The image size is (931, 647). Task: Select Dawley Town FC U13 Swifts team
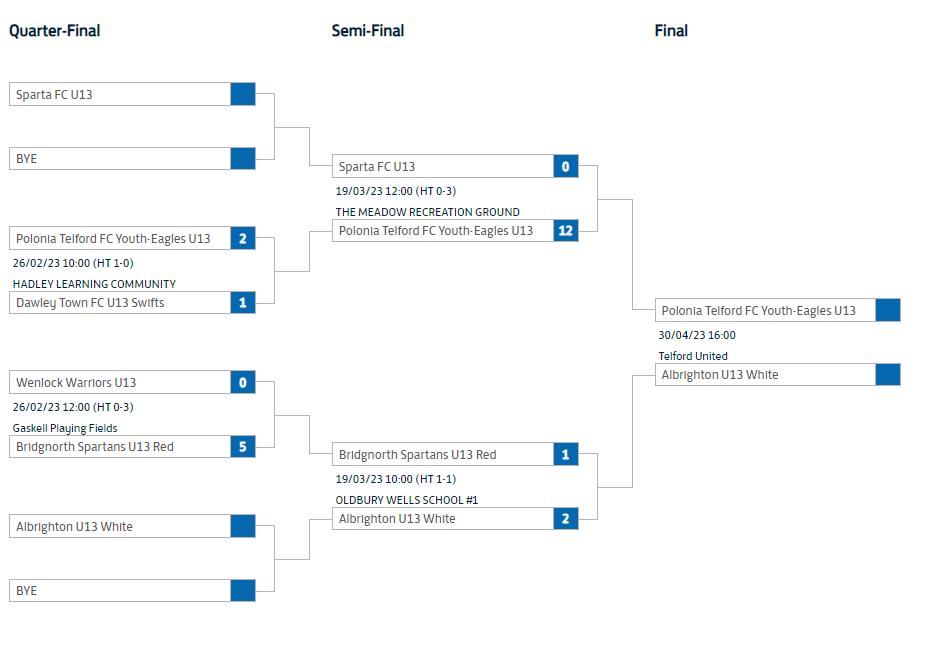(x=90, y=303)
